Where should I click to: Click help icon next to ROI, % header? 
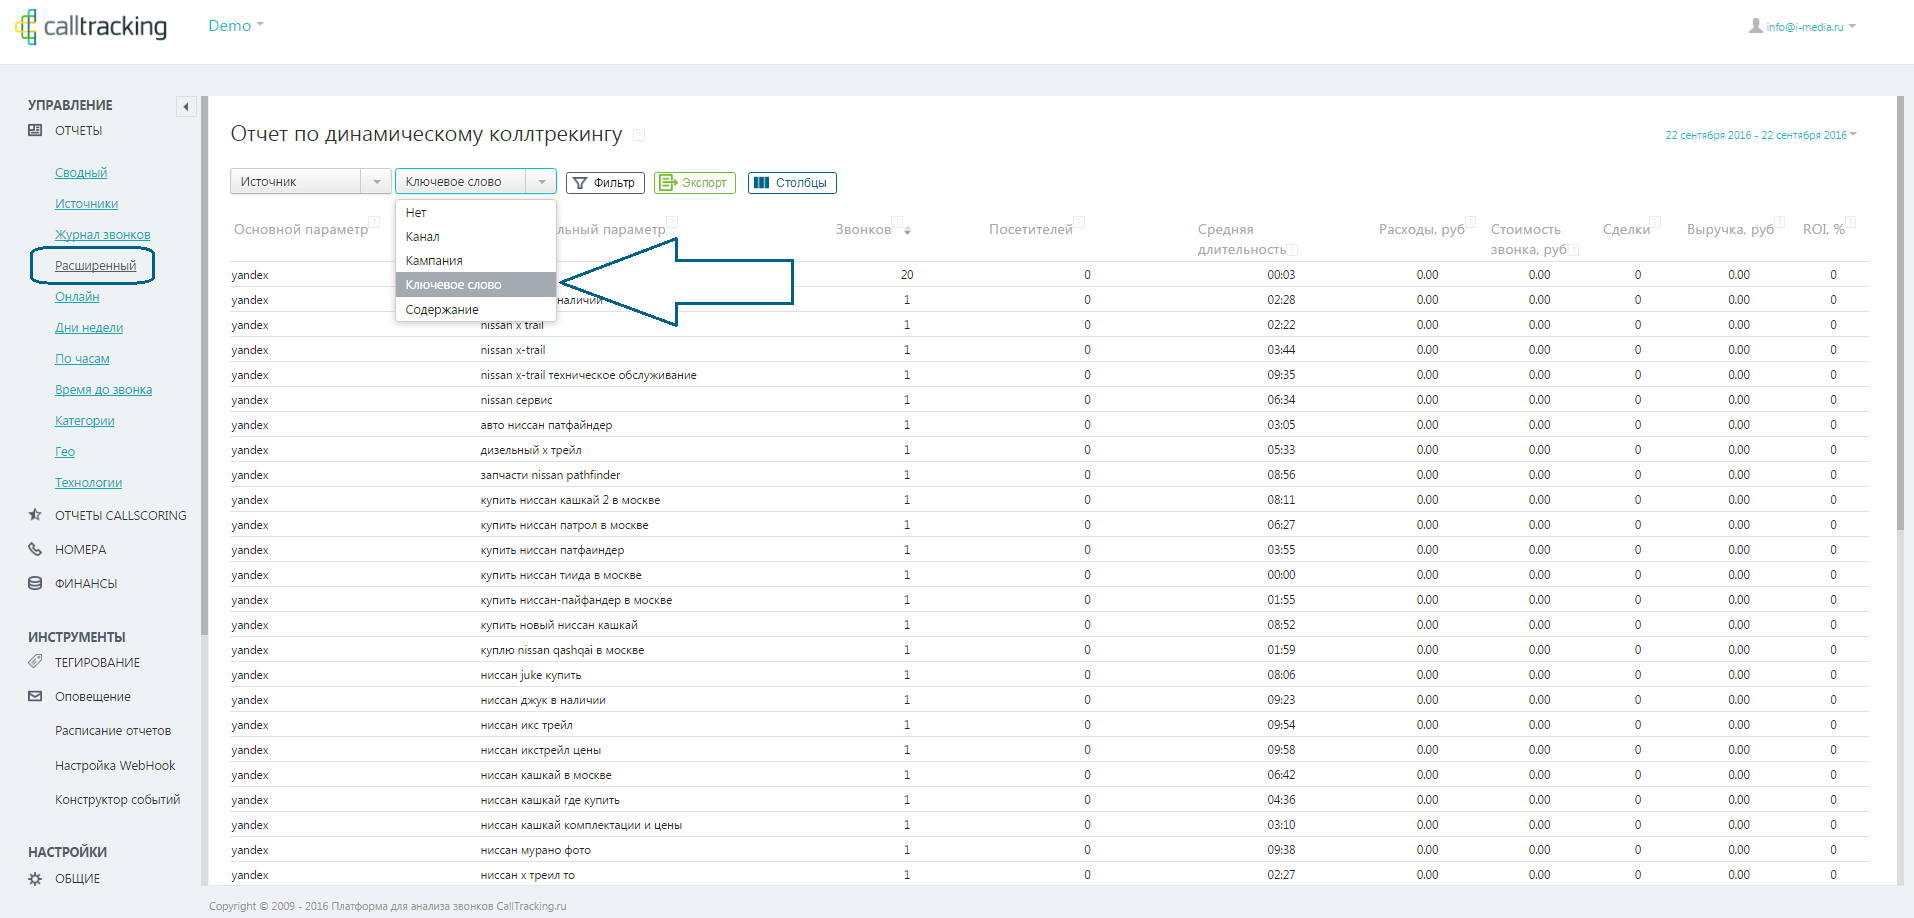[x=1851, y=222]
